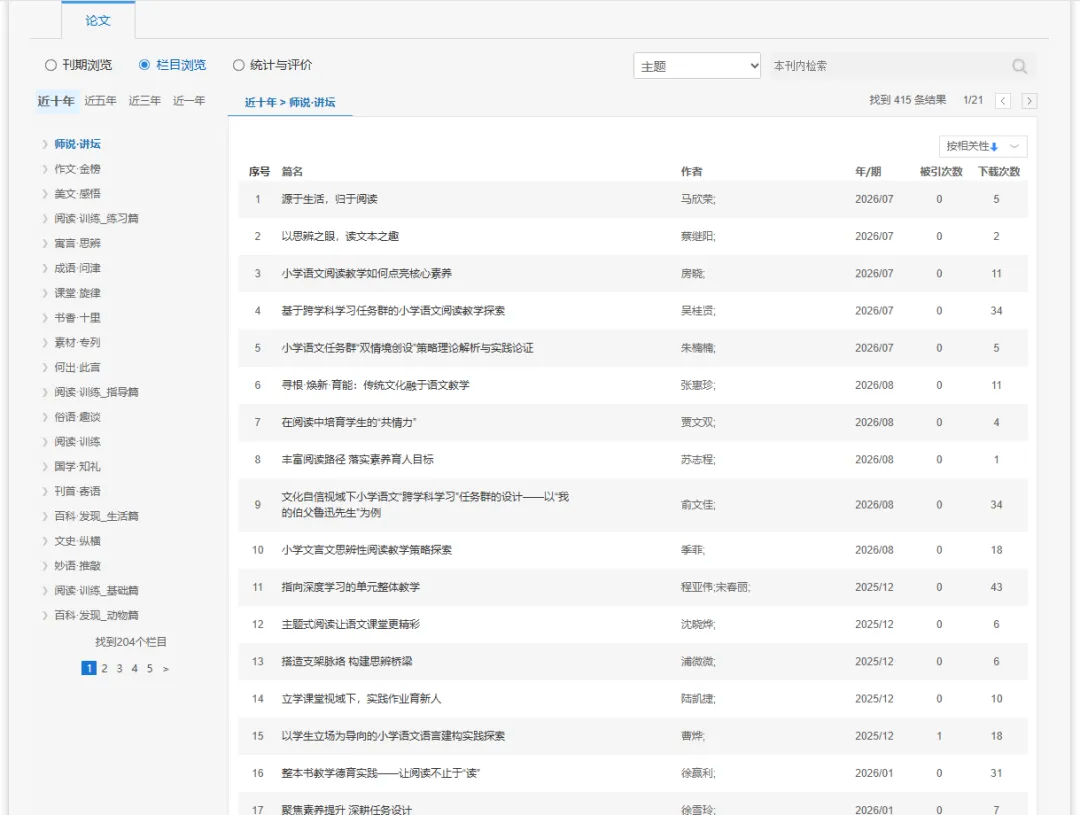Expand the 国学·知礼 column chevron
The width and height of the screenshot is (1080, 815).
[x=45, y=466]
